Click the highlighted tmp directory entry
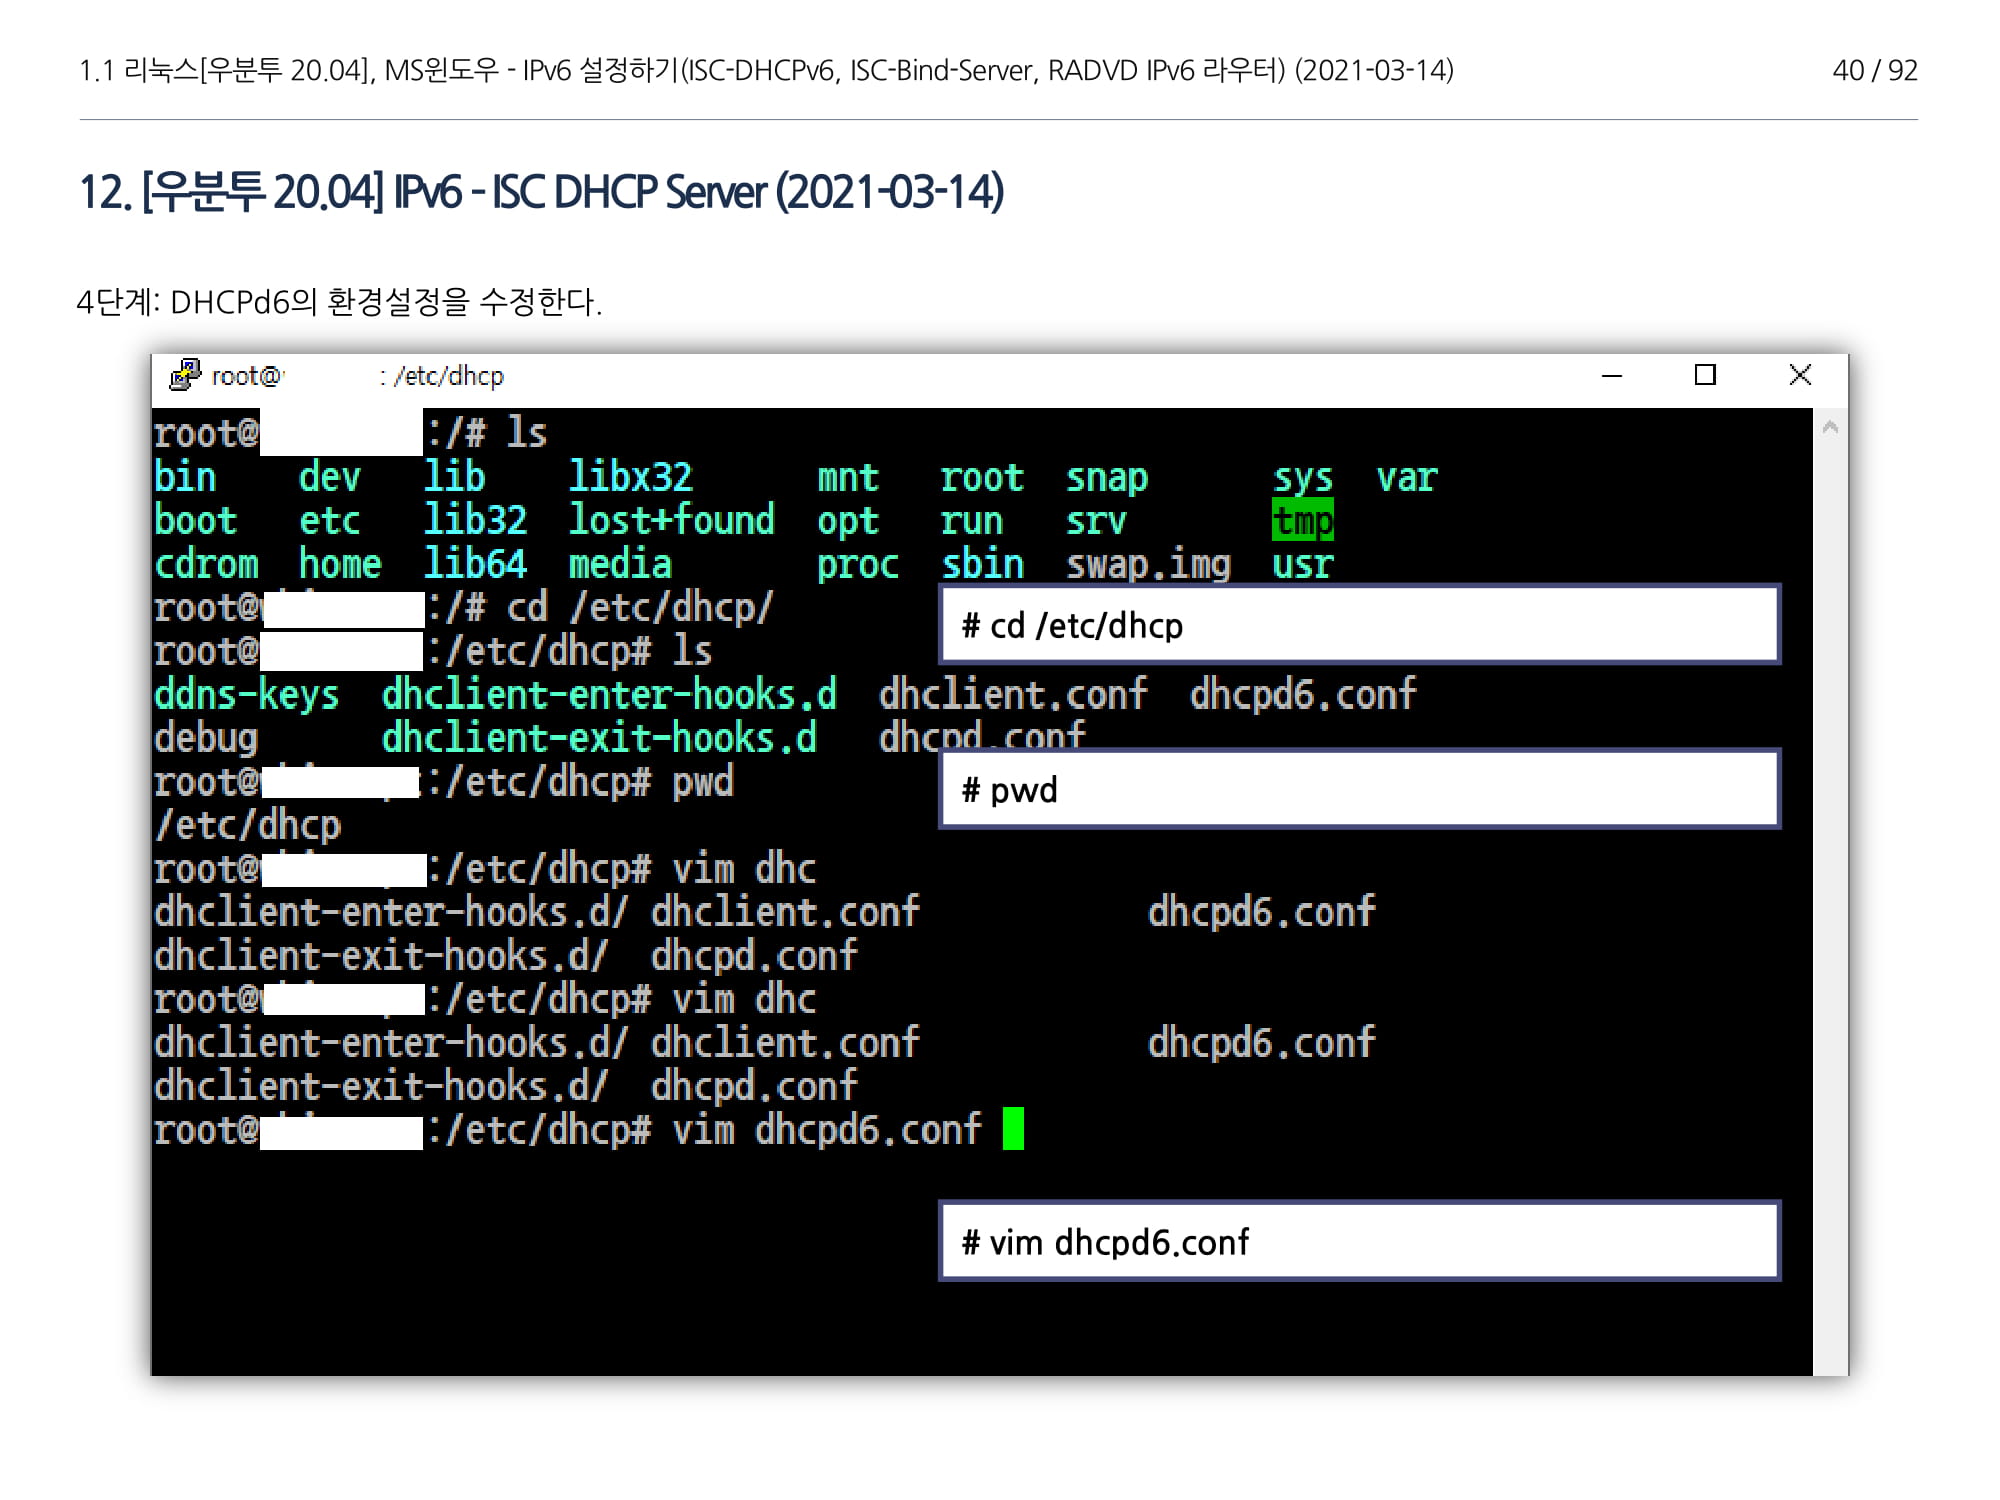This screenshot has height=1500, width=2000. click(x=1302, y=521)
